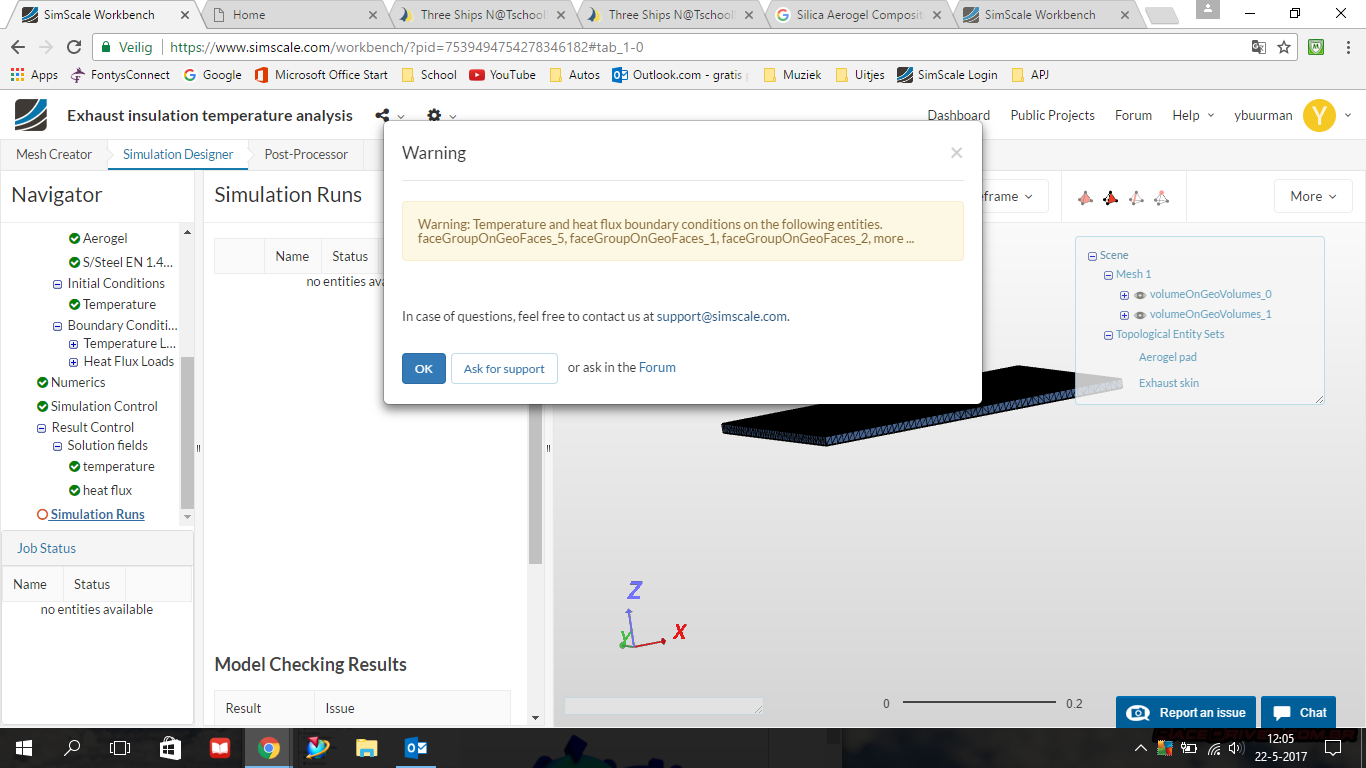Select the black-and-red tetrahedron mesh filter icon

[x=1110, y=196]
